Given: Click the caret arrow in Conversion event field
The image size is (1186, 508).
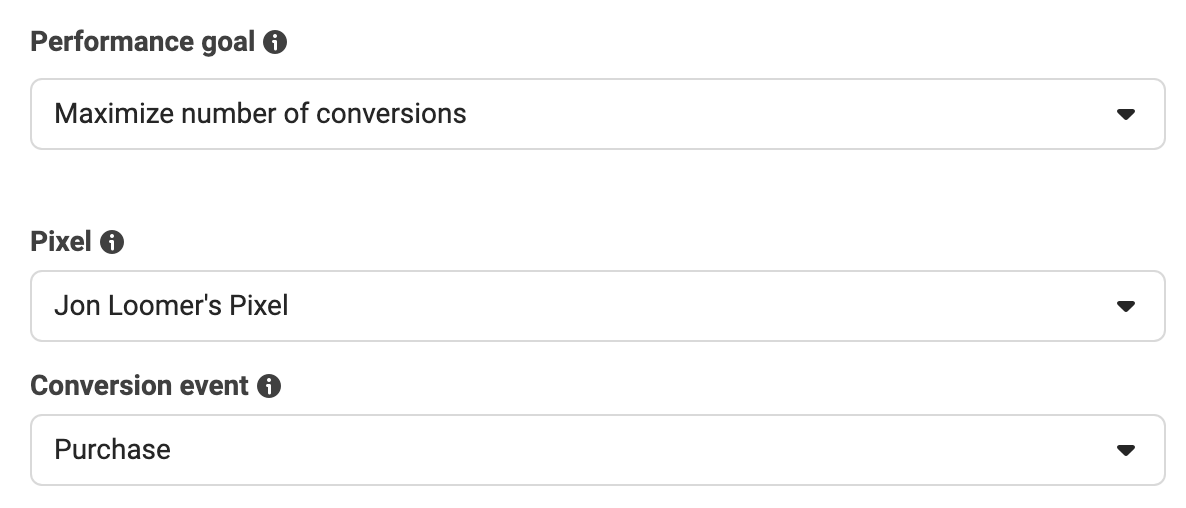Looking at the screenshot, I should tap(1125, 450).
